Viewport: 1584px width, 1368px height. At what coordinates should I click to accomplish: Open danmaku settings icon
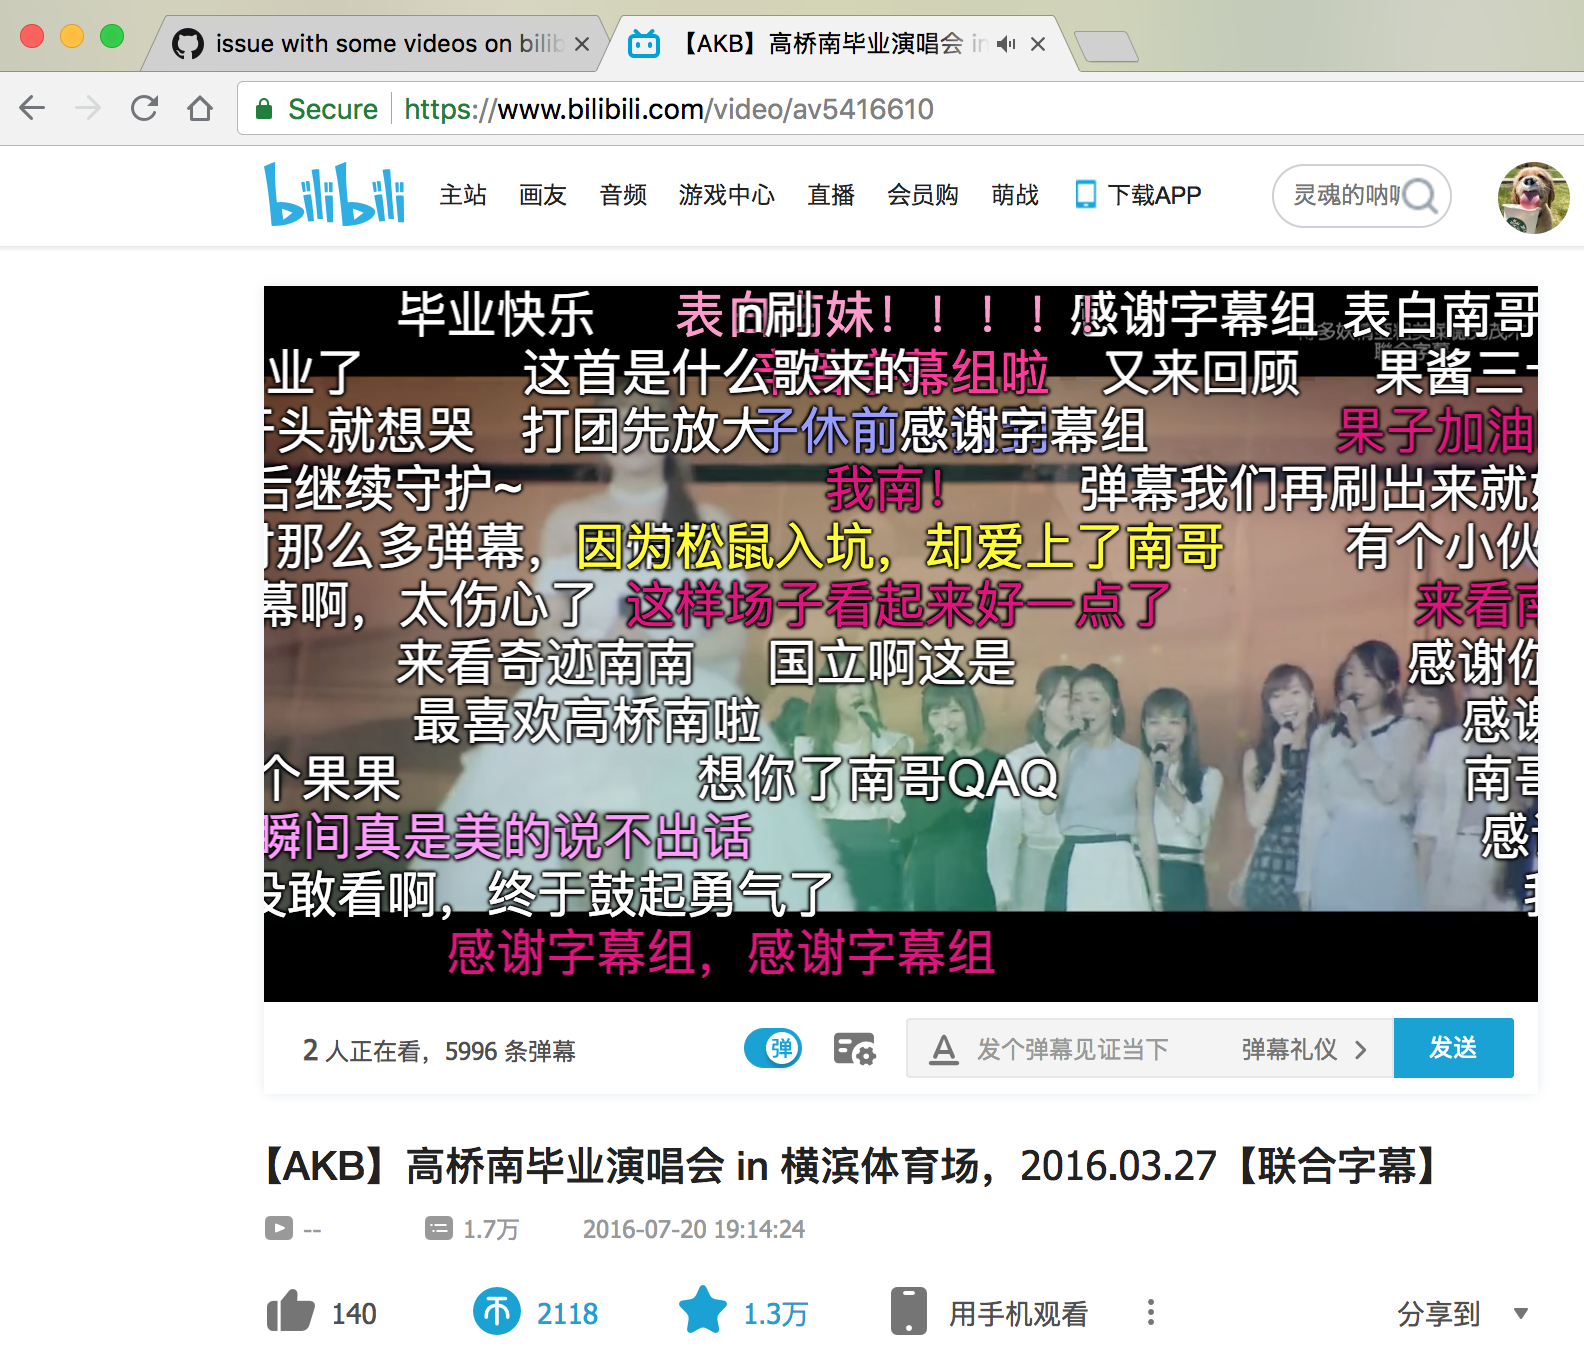[854, 1049]
